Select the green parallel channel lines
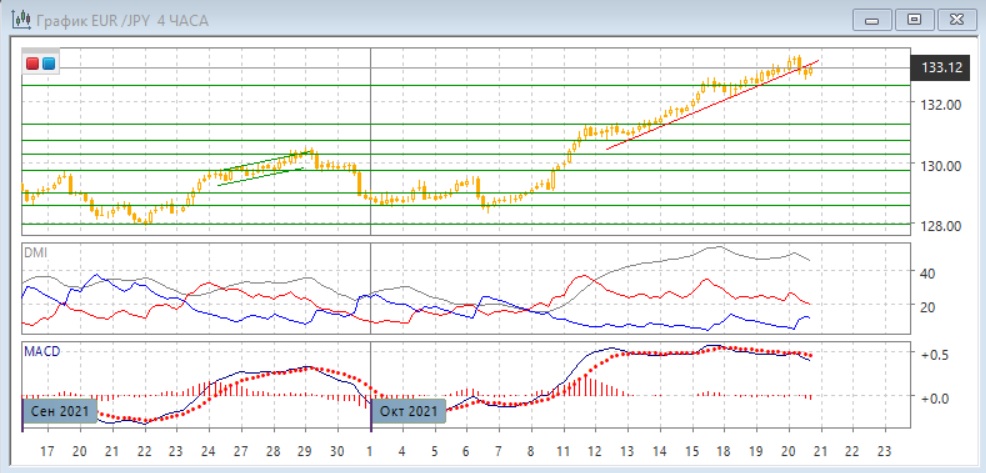The height and width of the screenshot is (473, 986). 260,169
